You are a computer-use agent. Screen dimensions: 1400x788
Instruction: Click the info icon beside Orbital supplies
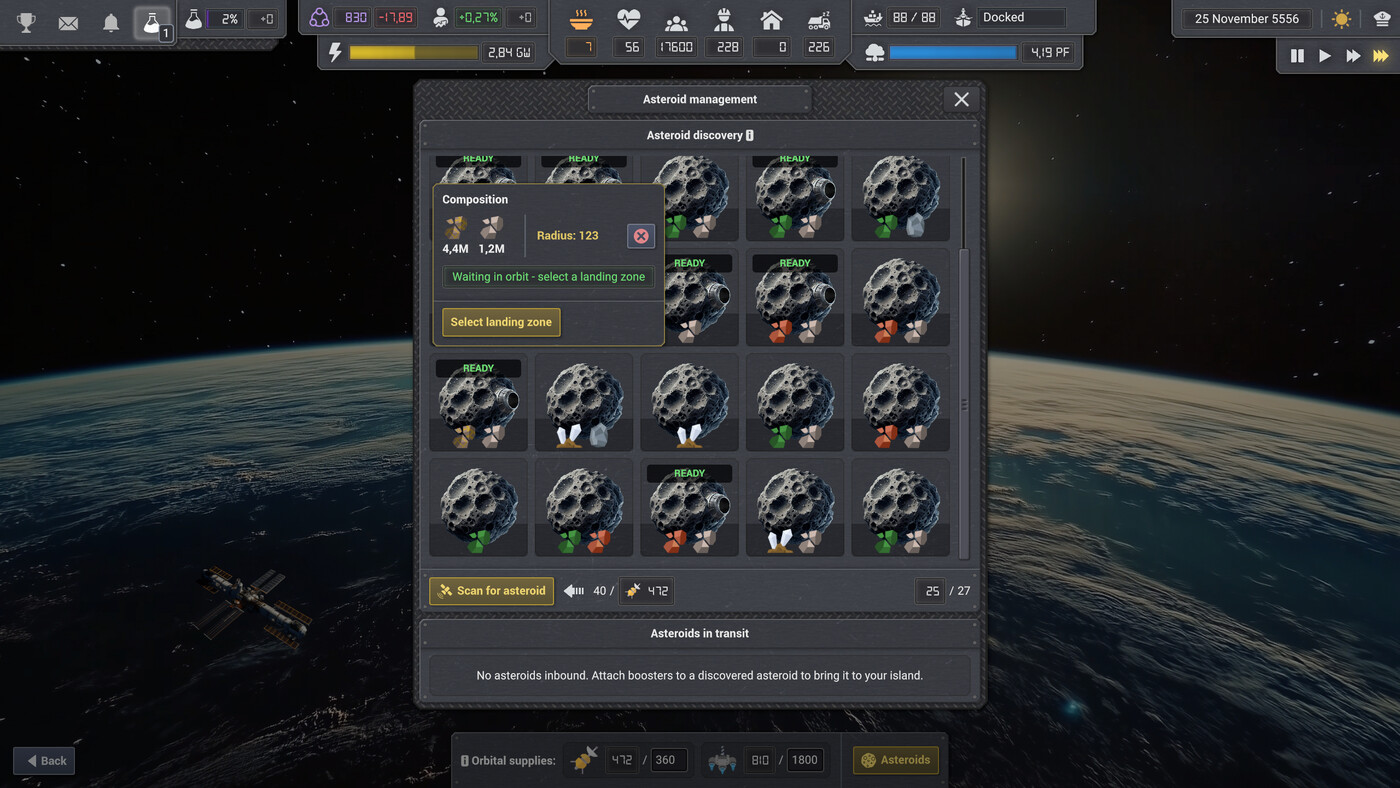465,761
